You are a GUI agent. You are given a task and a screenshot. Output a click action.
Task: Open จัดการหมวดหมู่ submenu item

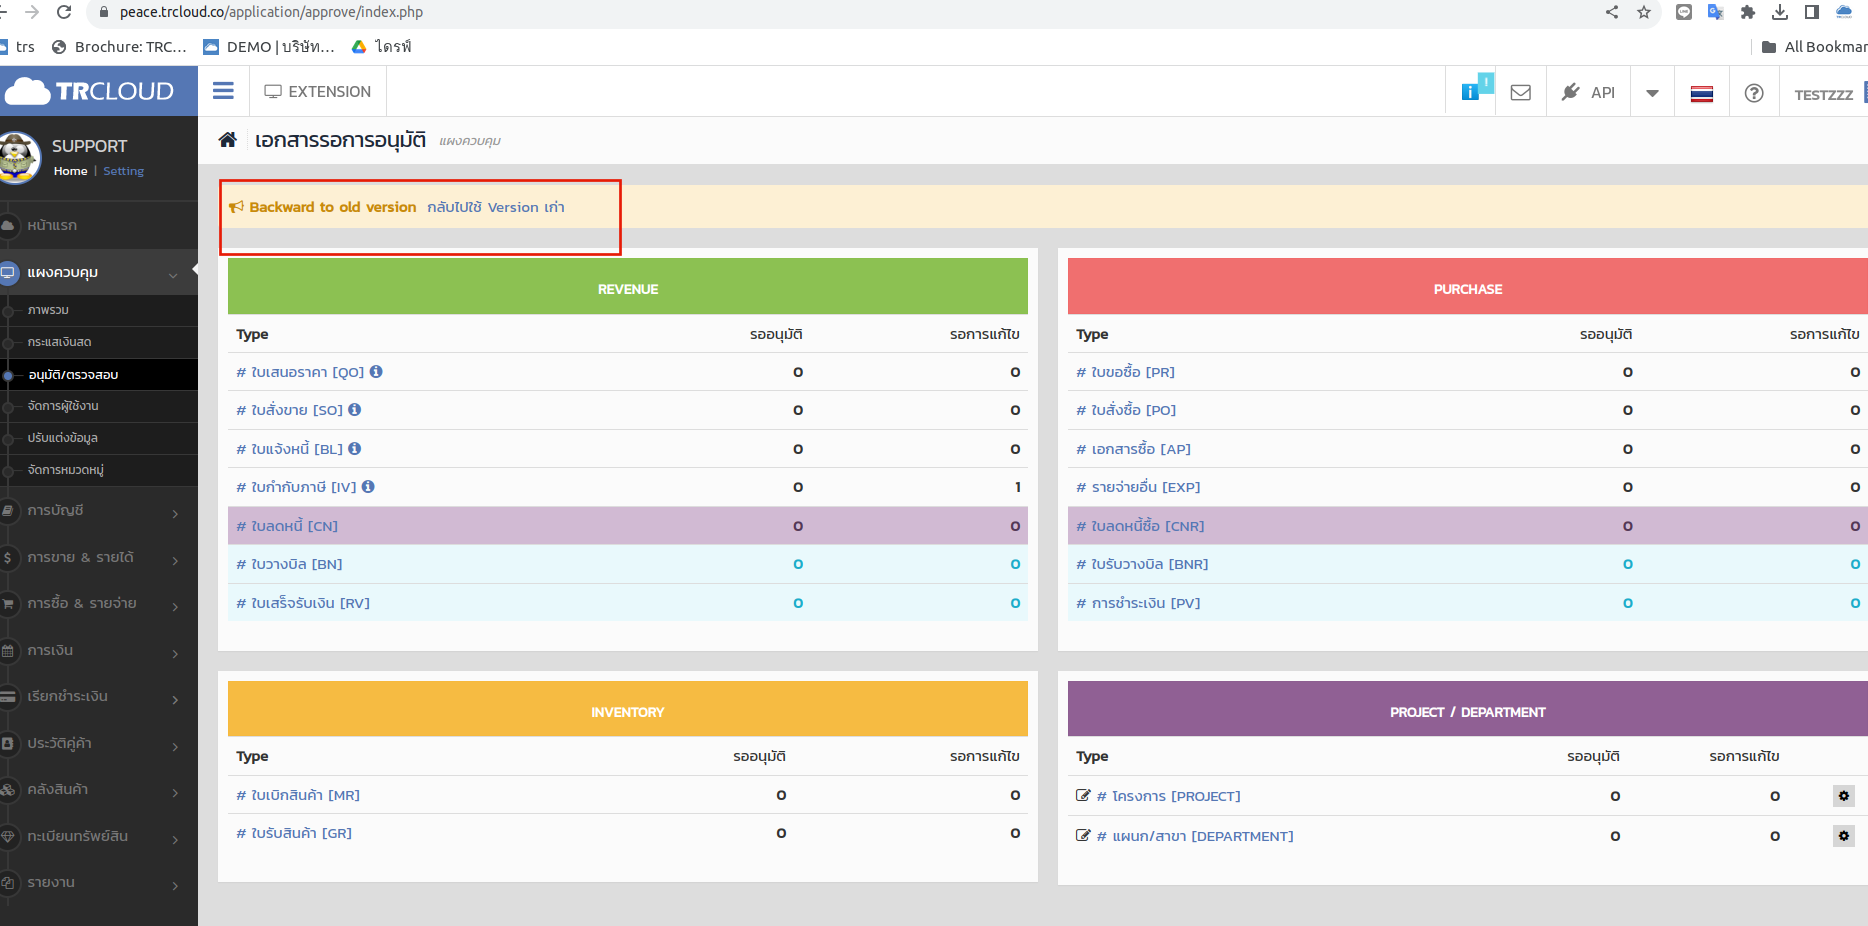[x=66, y=470]
